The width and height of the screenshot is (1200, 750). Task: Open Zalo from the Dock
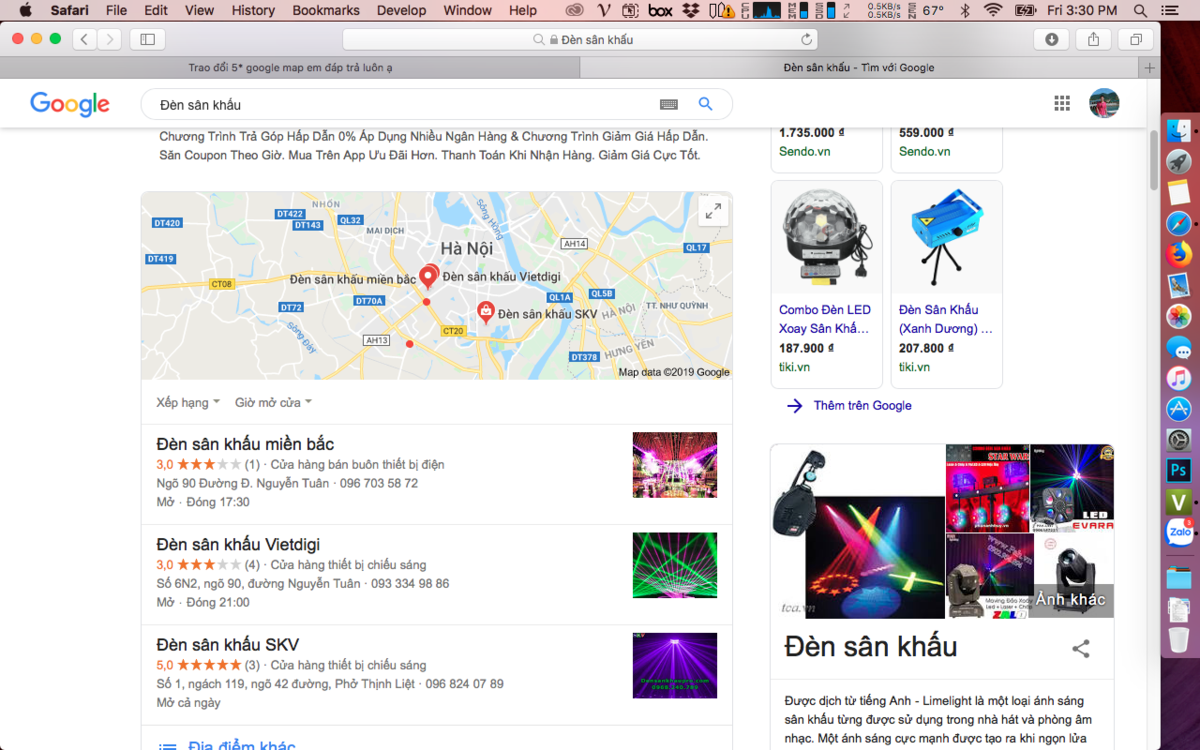1180,532
